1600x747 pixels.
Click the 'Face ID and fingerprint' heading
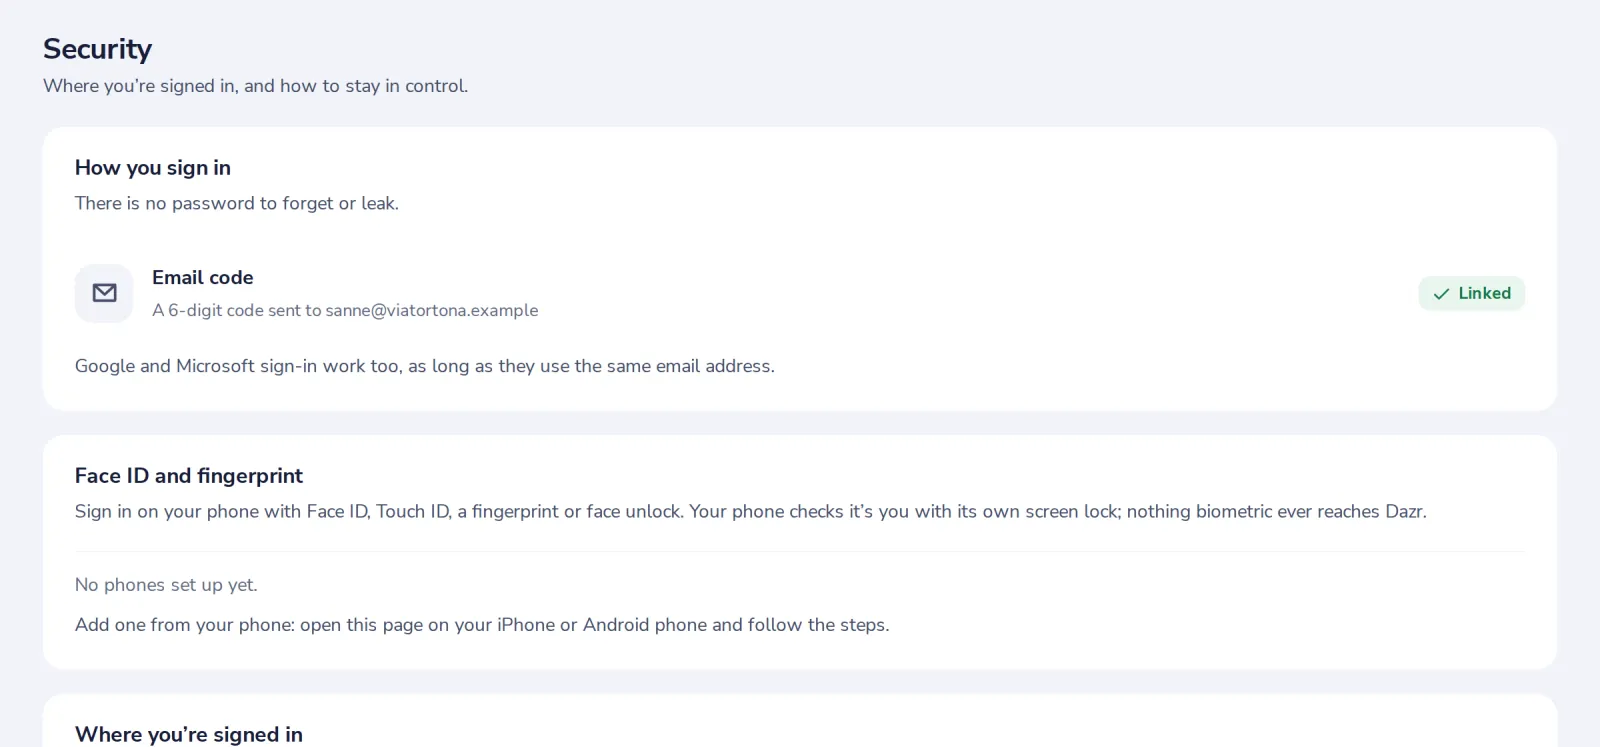189,476
